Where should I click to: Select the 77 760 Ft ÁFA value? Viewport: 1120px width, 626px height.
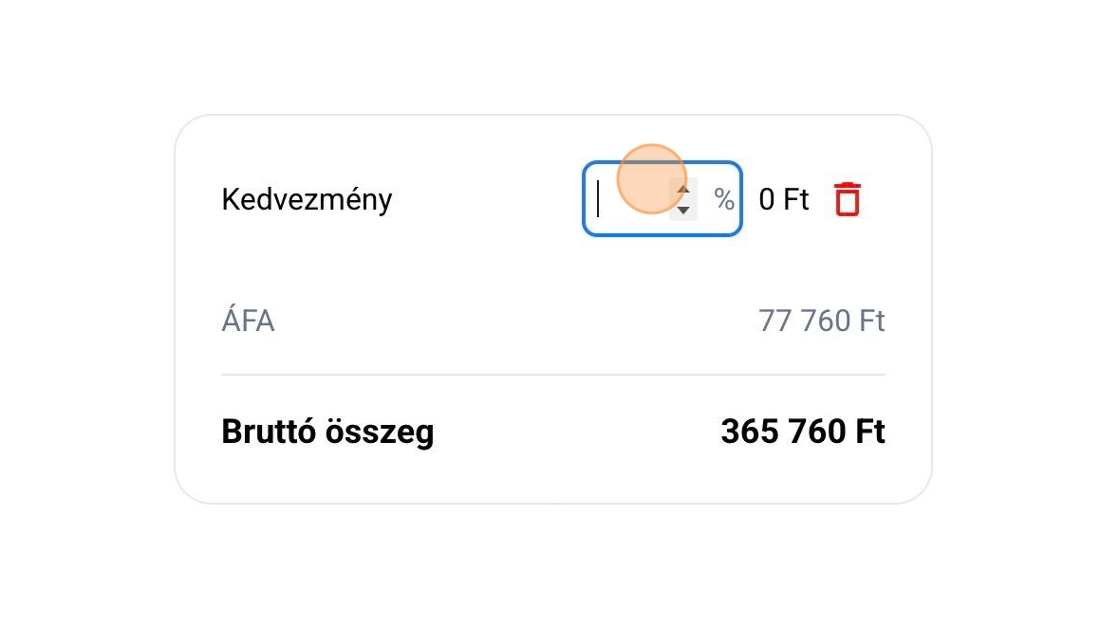click(x=821, y=322)
